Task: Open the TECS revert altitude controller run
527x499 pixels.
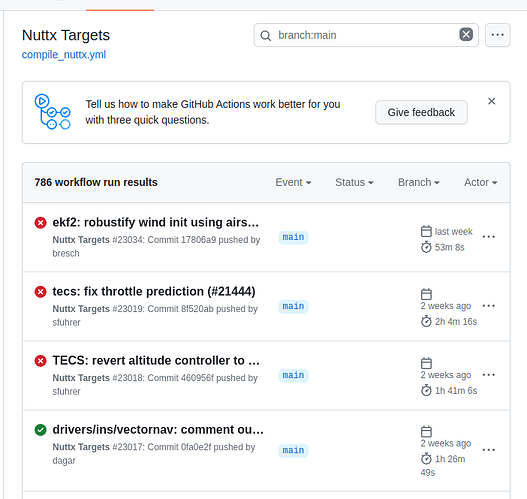Action: [156, 360]
